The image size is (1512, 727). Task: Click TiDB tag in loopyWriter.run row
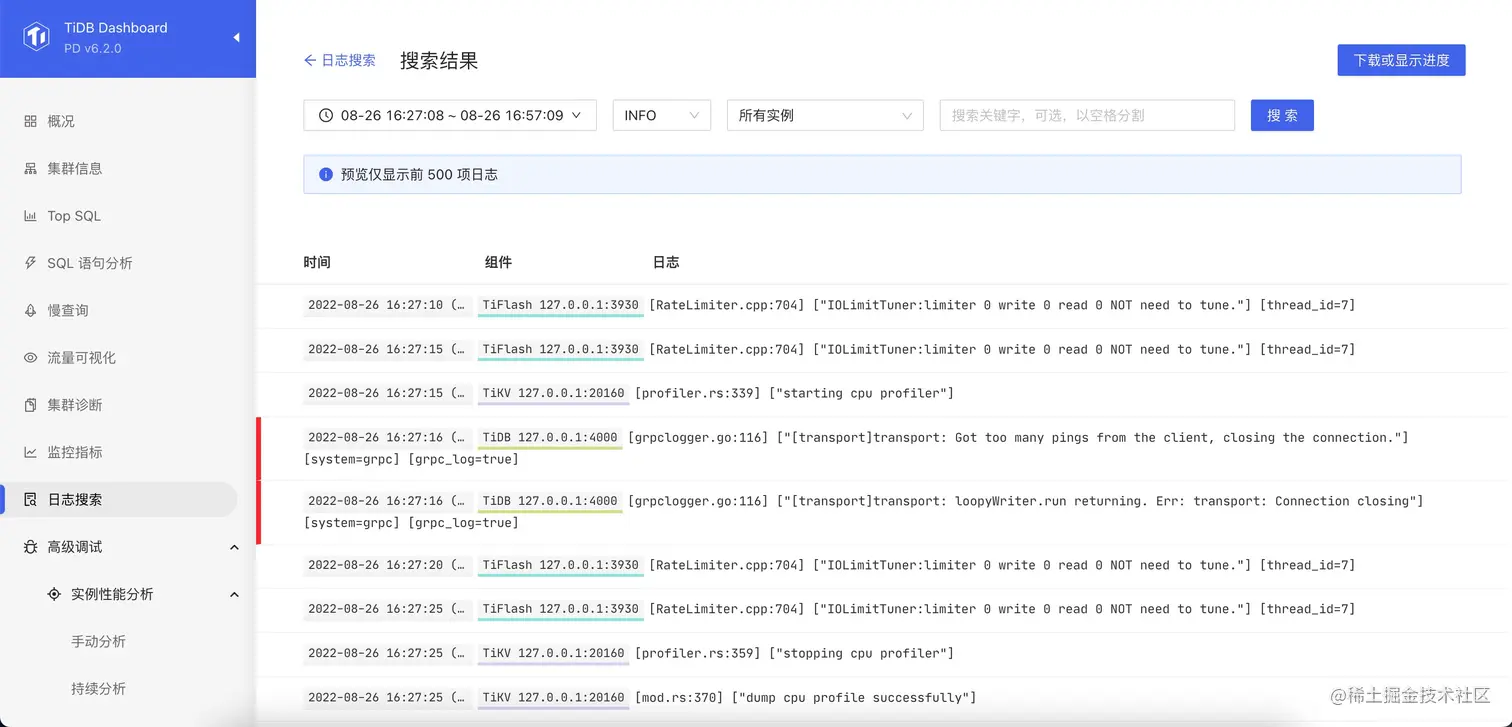click(x=549, y=502)
